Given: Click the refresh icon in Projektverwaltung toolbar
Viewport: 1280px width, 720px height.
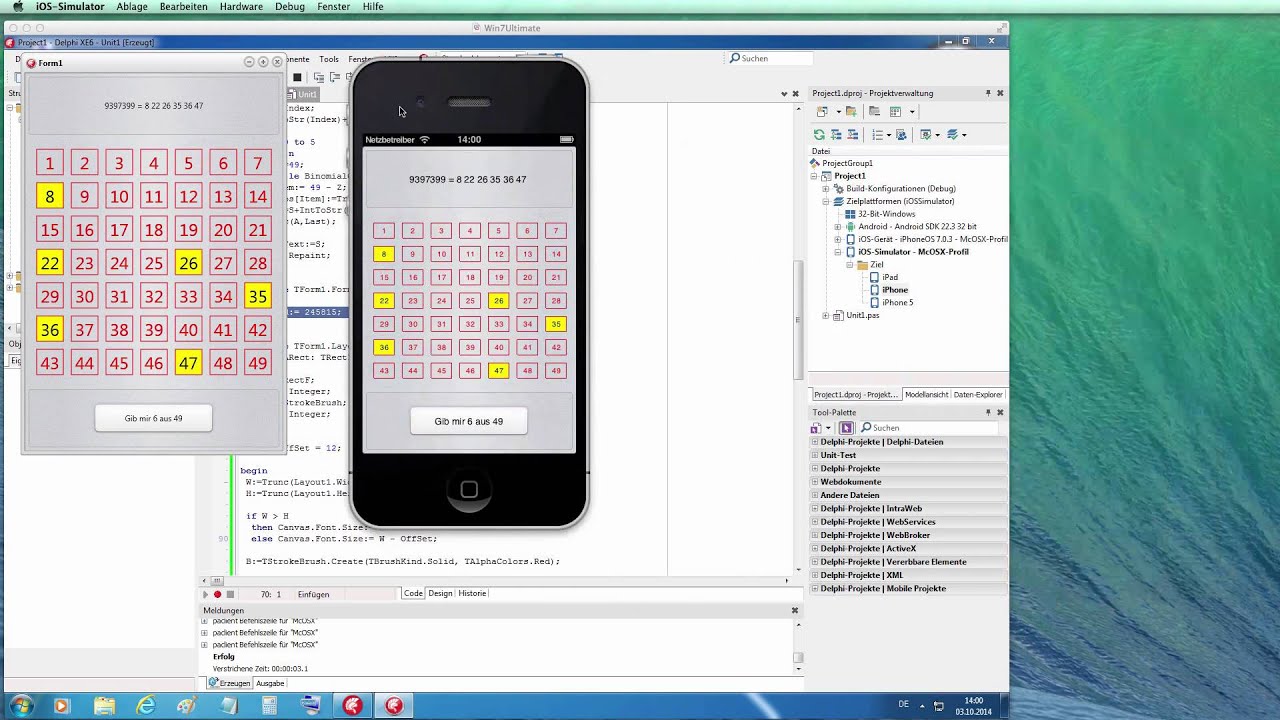Looking at the screenshot, I should click(820, 134).
